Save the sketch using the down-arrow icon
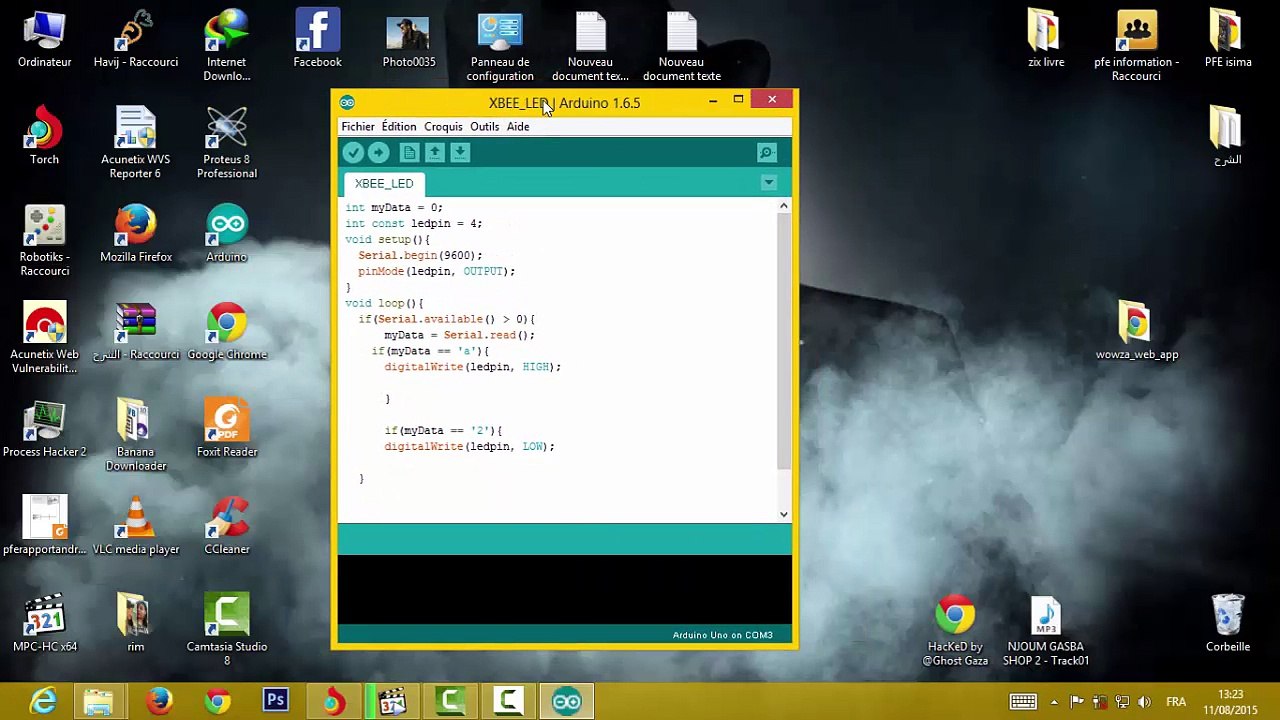Image resolution: width=1280 pixels, height=720 pixels. click(x=460, y=152)
